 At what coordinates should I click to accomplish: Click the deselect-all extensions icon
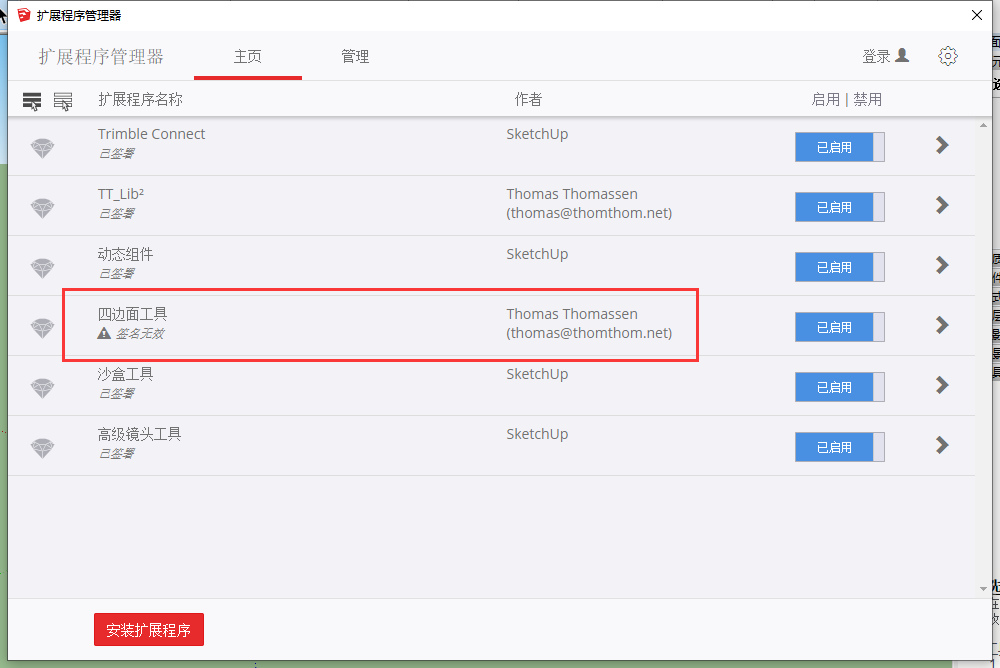click(62, 101)
